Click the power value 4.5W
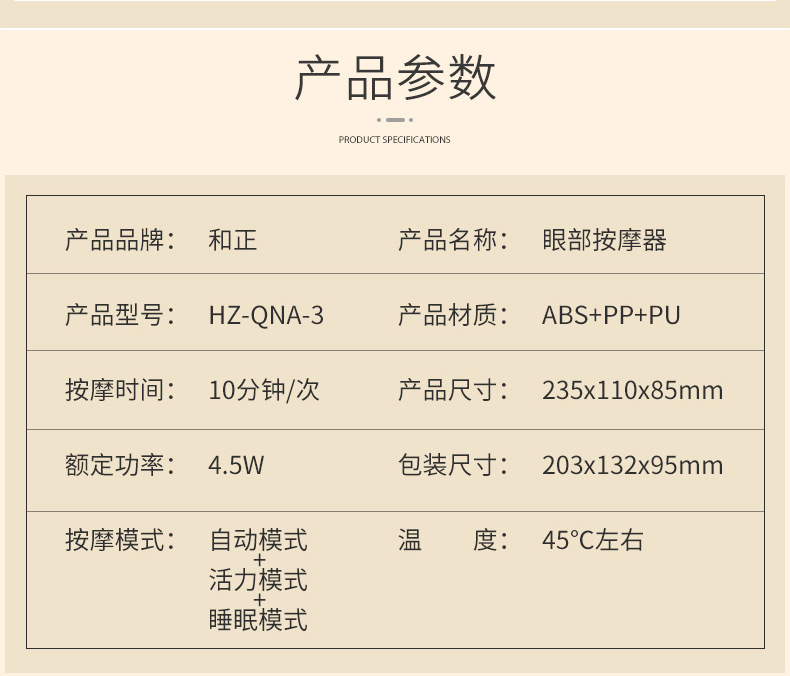This screenshot has width=790, height=676. (236, 465)
